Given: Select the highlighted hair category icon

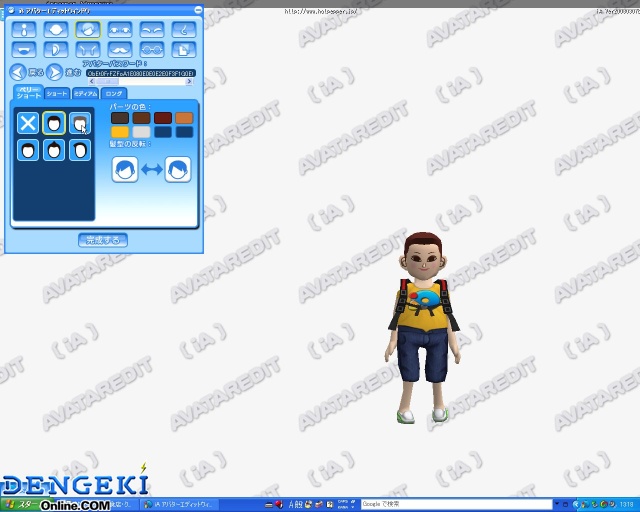Looking at the screenshot, I should coord(88,30).
